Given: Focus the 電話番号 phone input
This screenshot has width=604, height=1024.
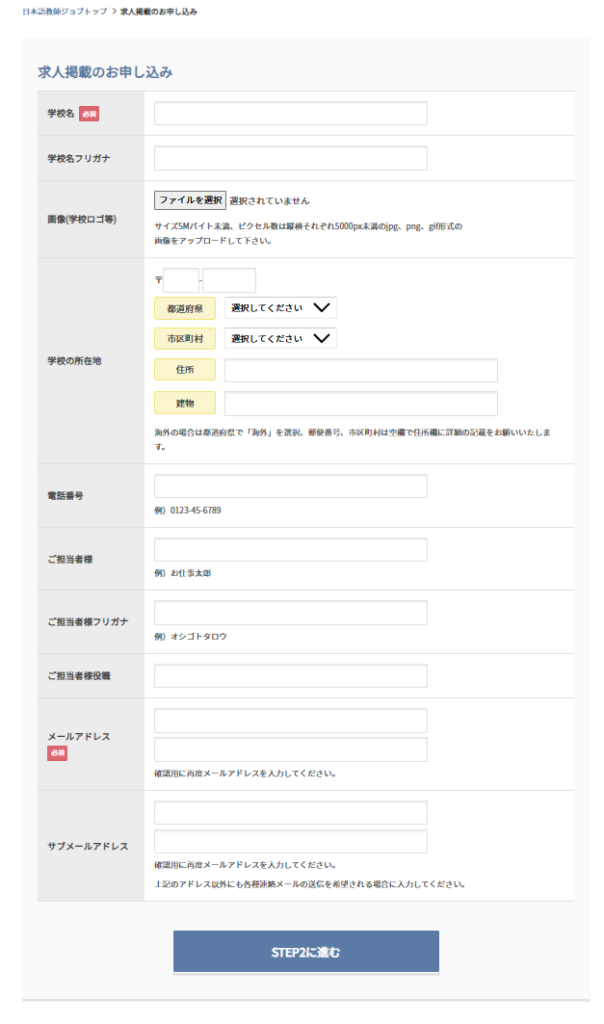Looking at the screenshot, I should pyautogui.click(x=290, y=486).
